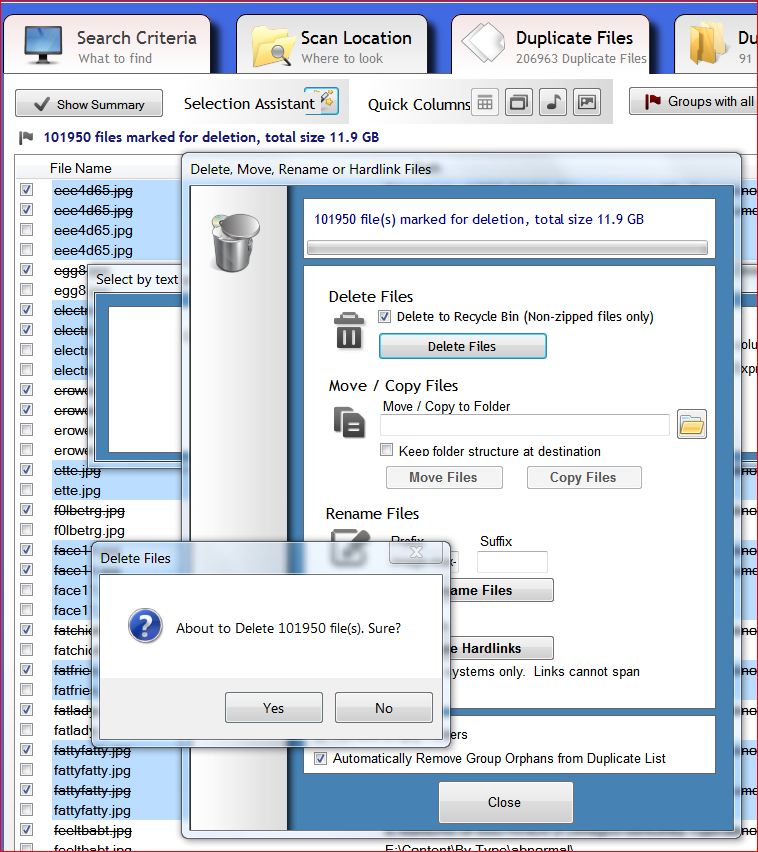The image size is (758, 852).
Task: Enable Keep folder structure at destination
Action: 387,451
